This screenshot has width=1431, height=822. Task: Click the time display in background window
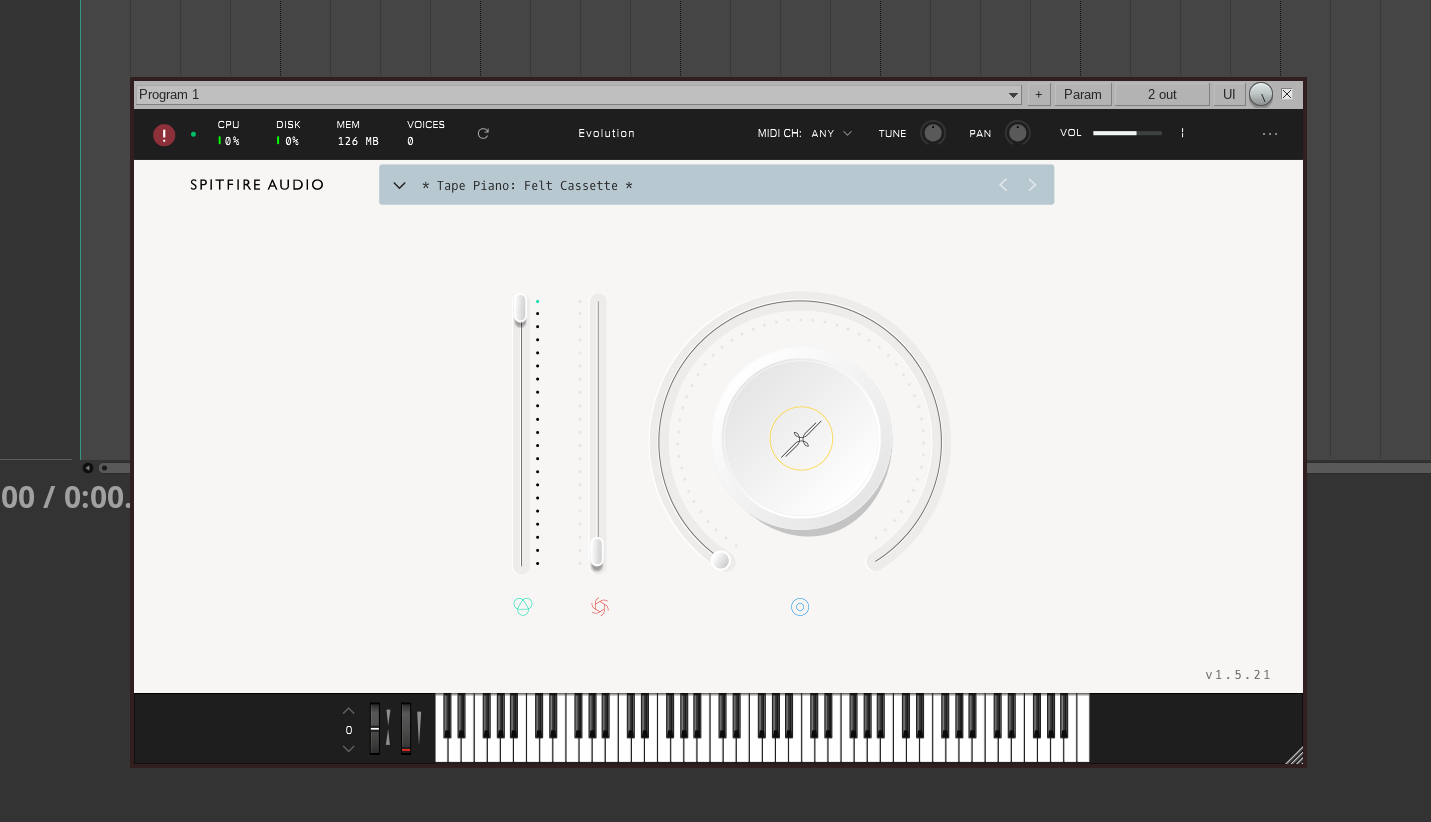point(66,497)
